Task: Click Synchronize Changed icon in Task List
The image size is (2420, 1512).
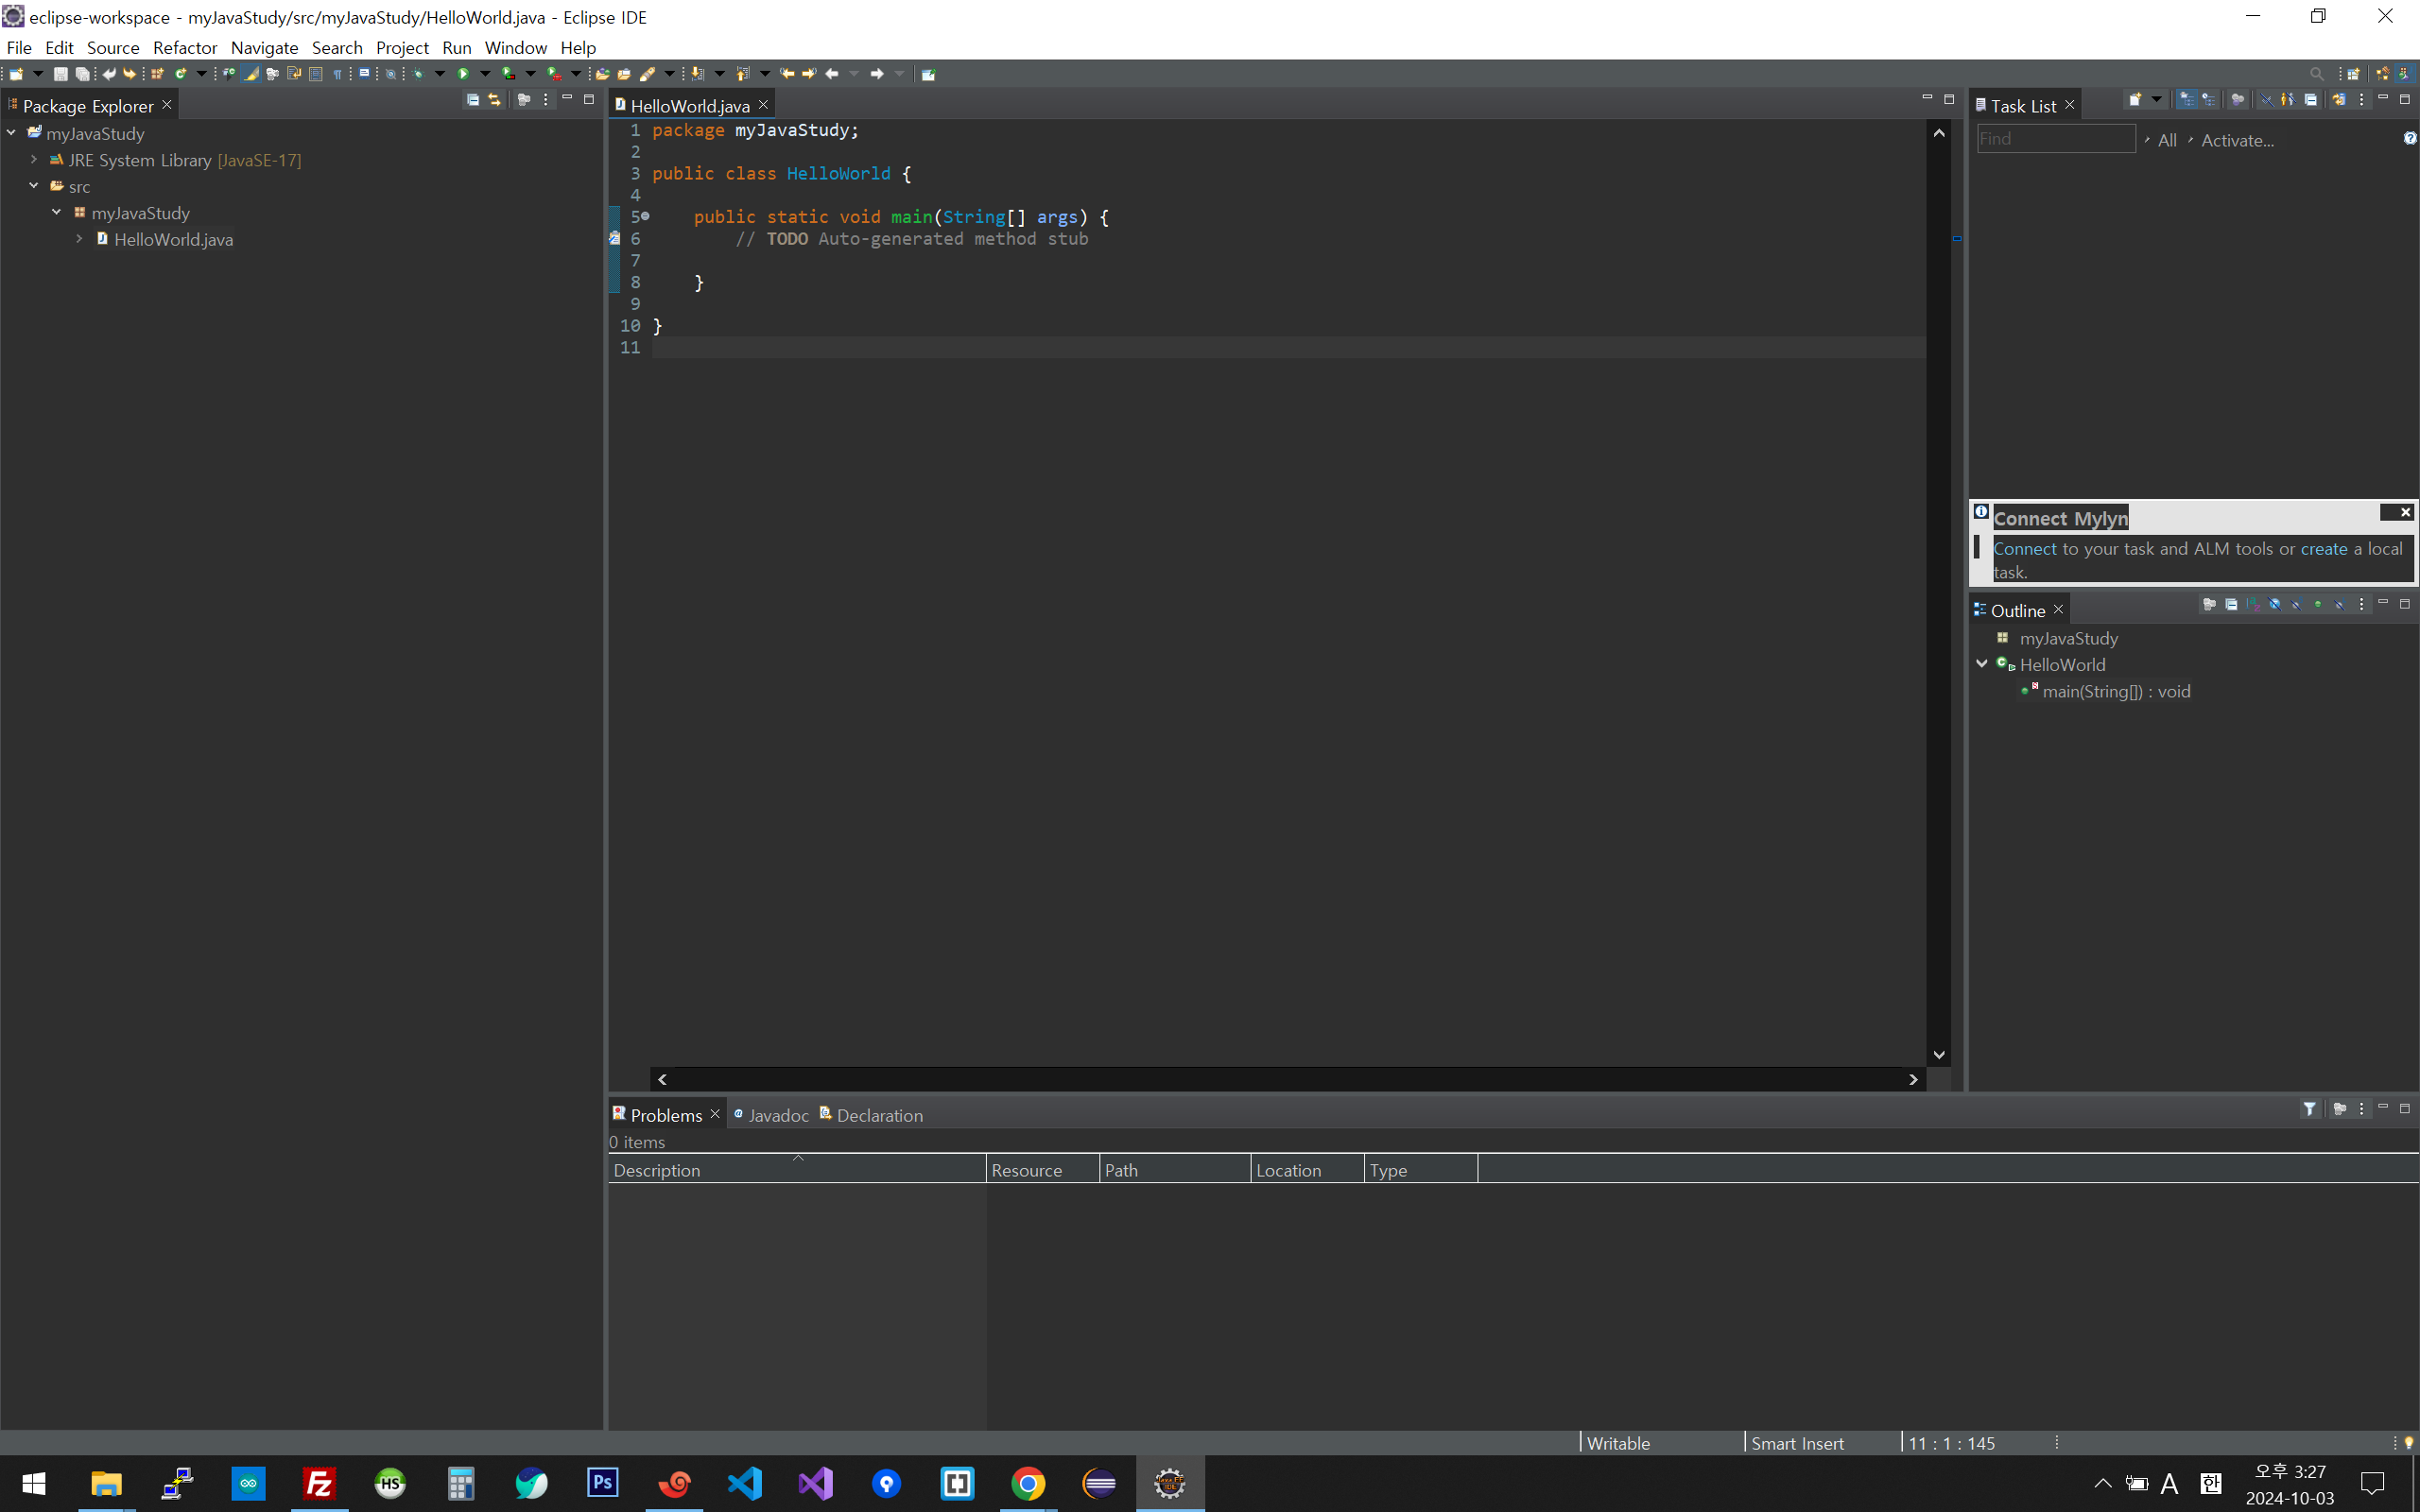Action: click(x=2338, y=100)
